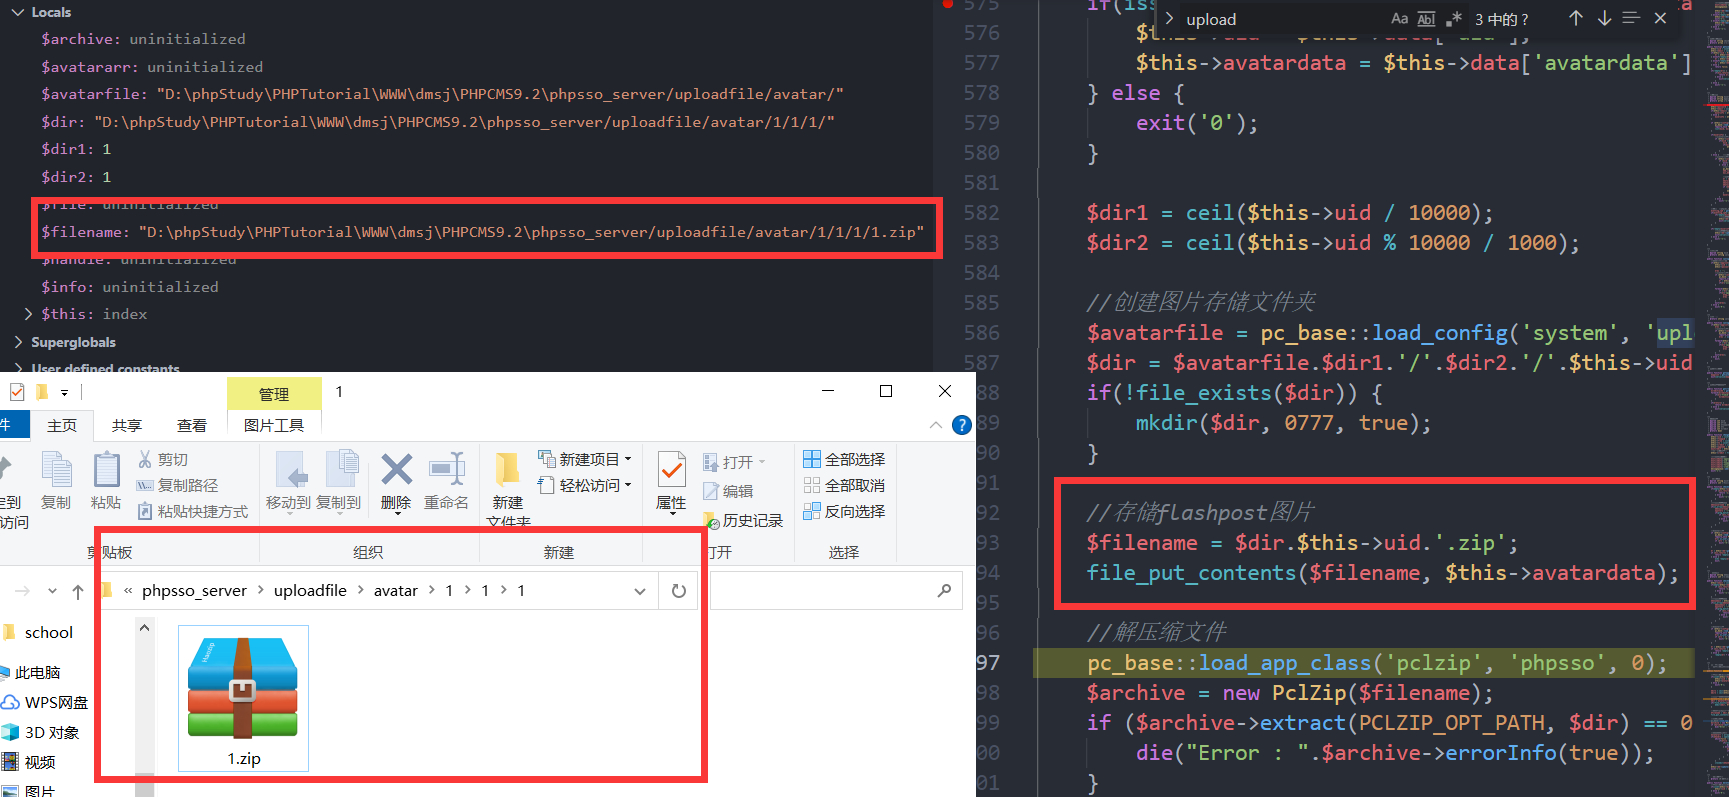Select the $filename variable row
This screenshot has height=797, width=1729.
point(482,232)
